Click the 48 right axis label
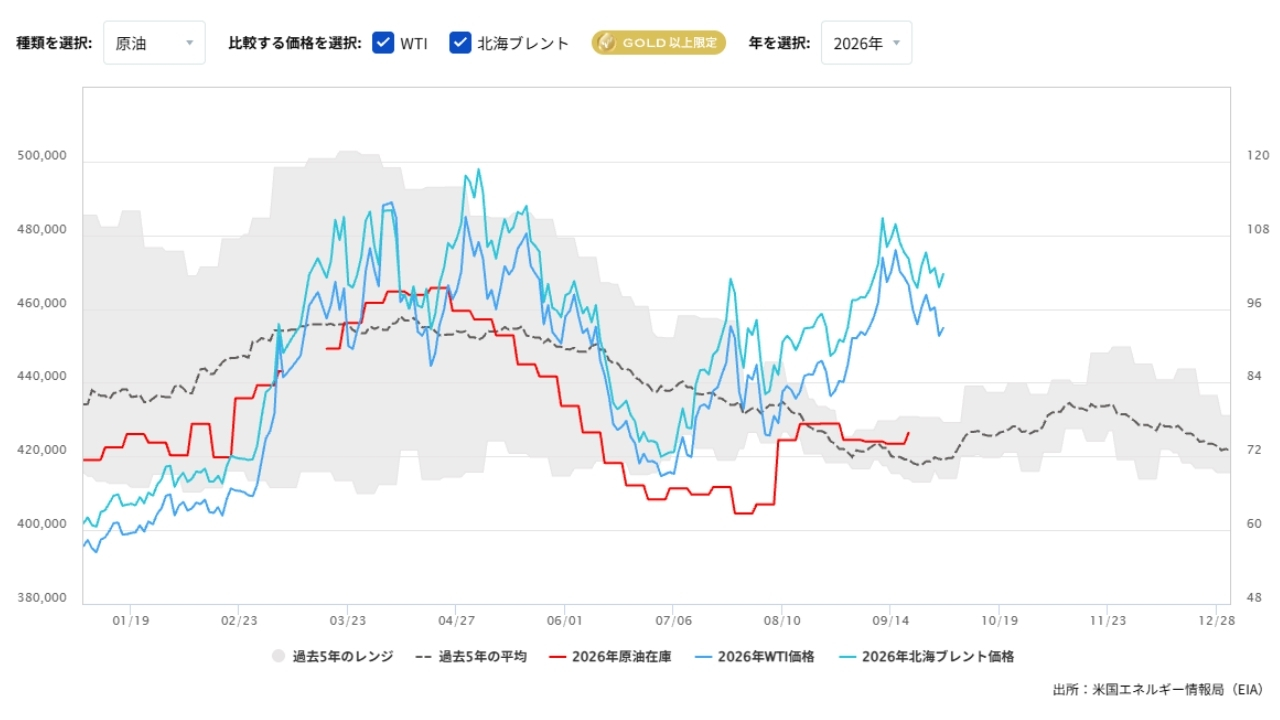1280x720 pixels. 1254,598
